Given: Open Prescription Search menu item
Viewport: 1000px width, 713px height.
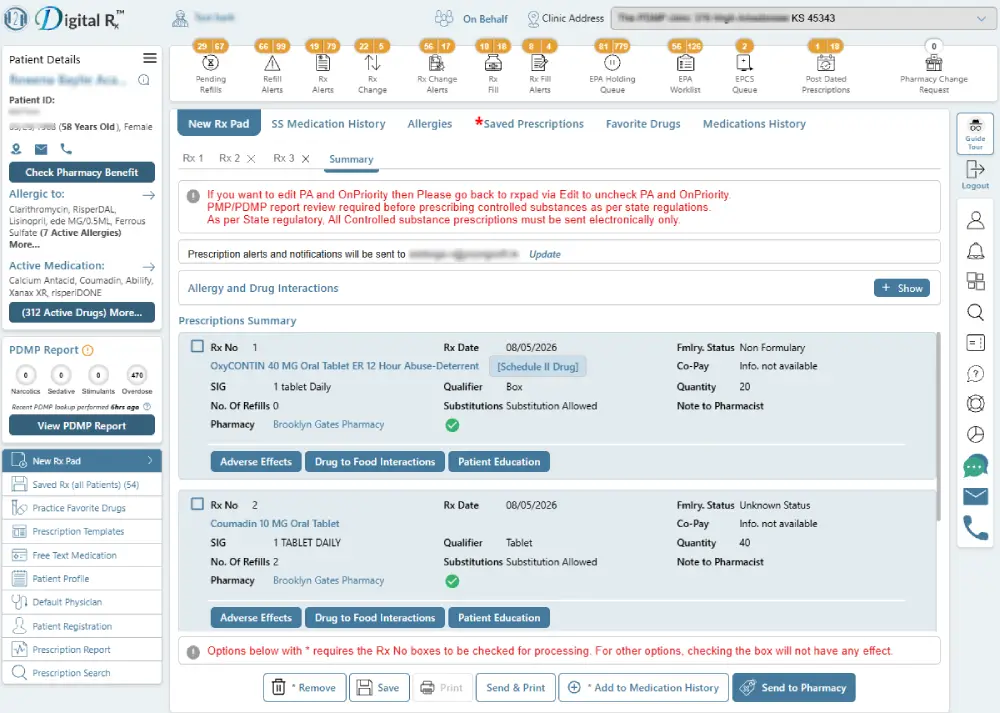Looking at the screenshot, I should [x=82, y=673].
